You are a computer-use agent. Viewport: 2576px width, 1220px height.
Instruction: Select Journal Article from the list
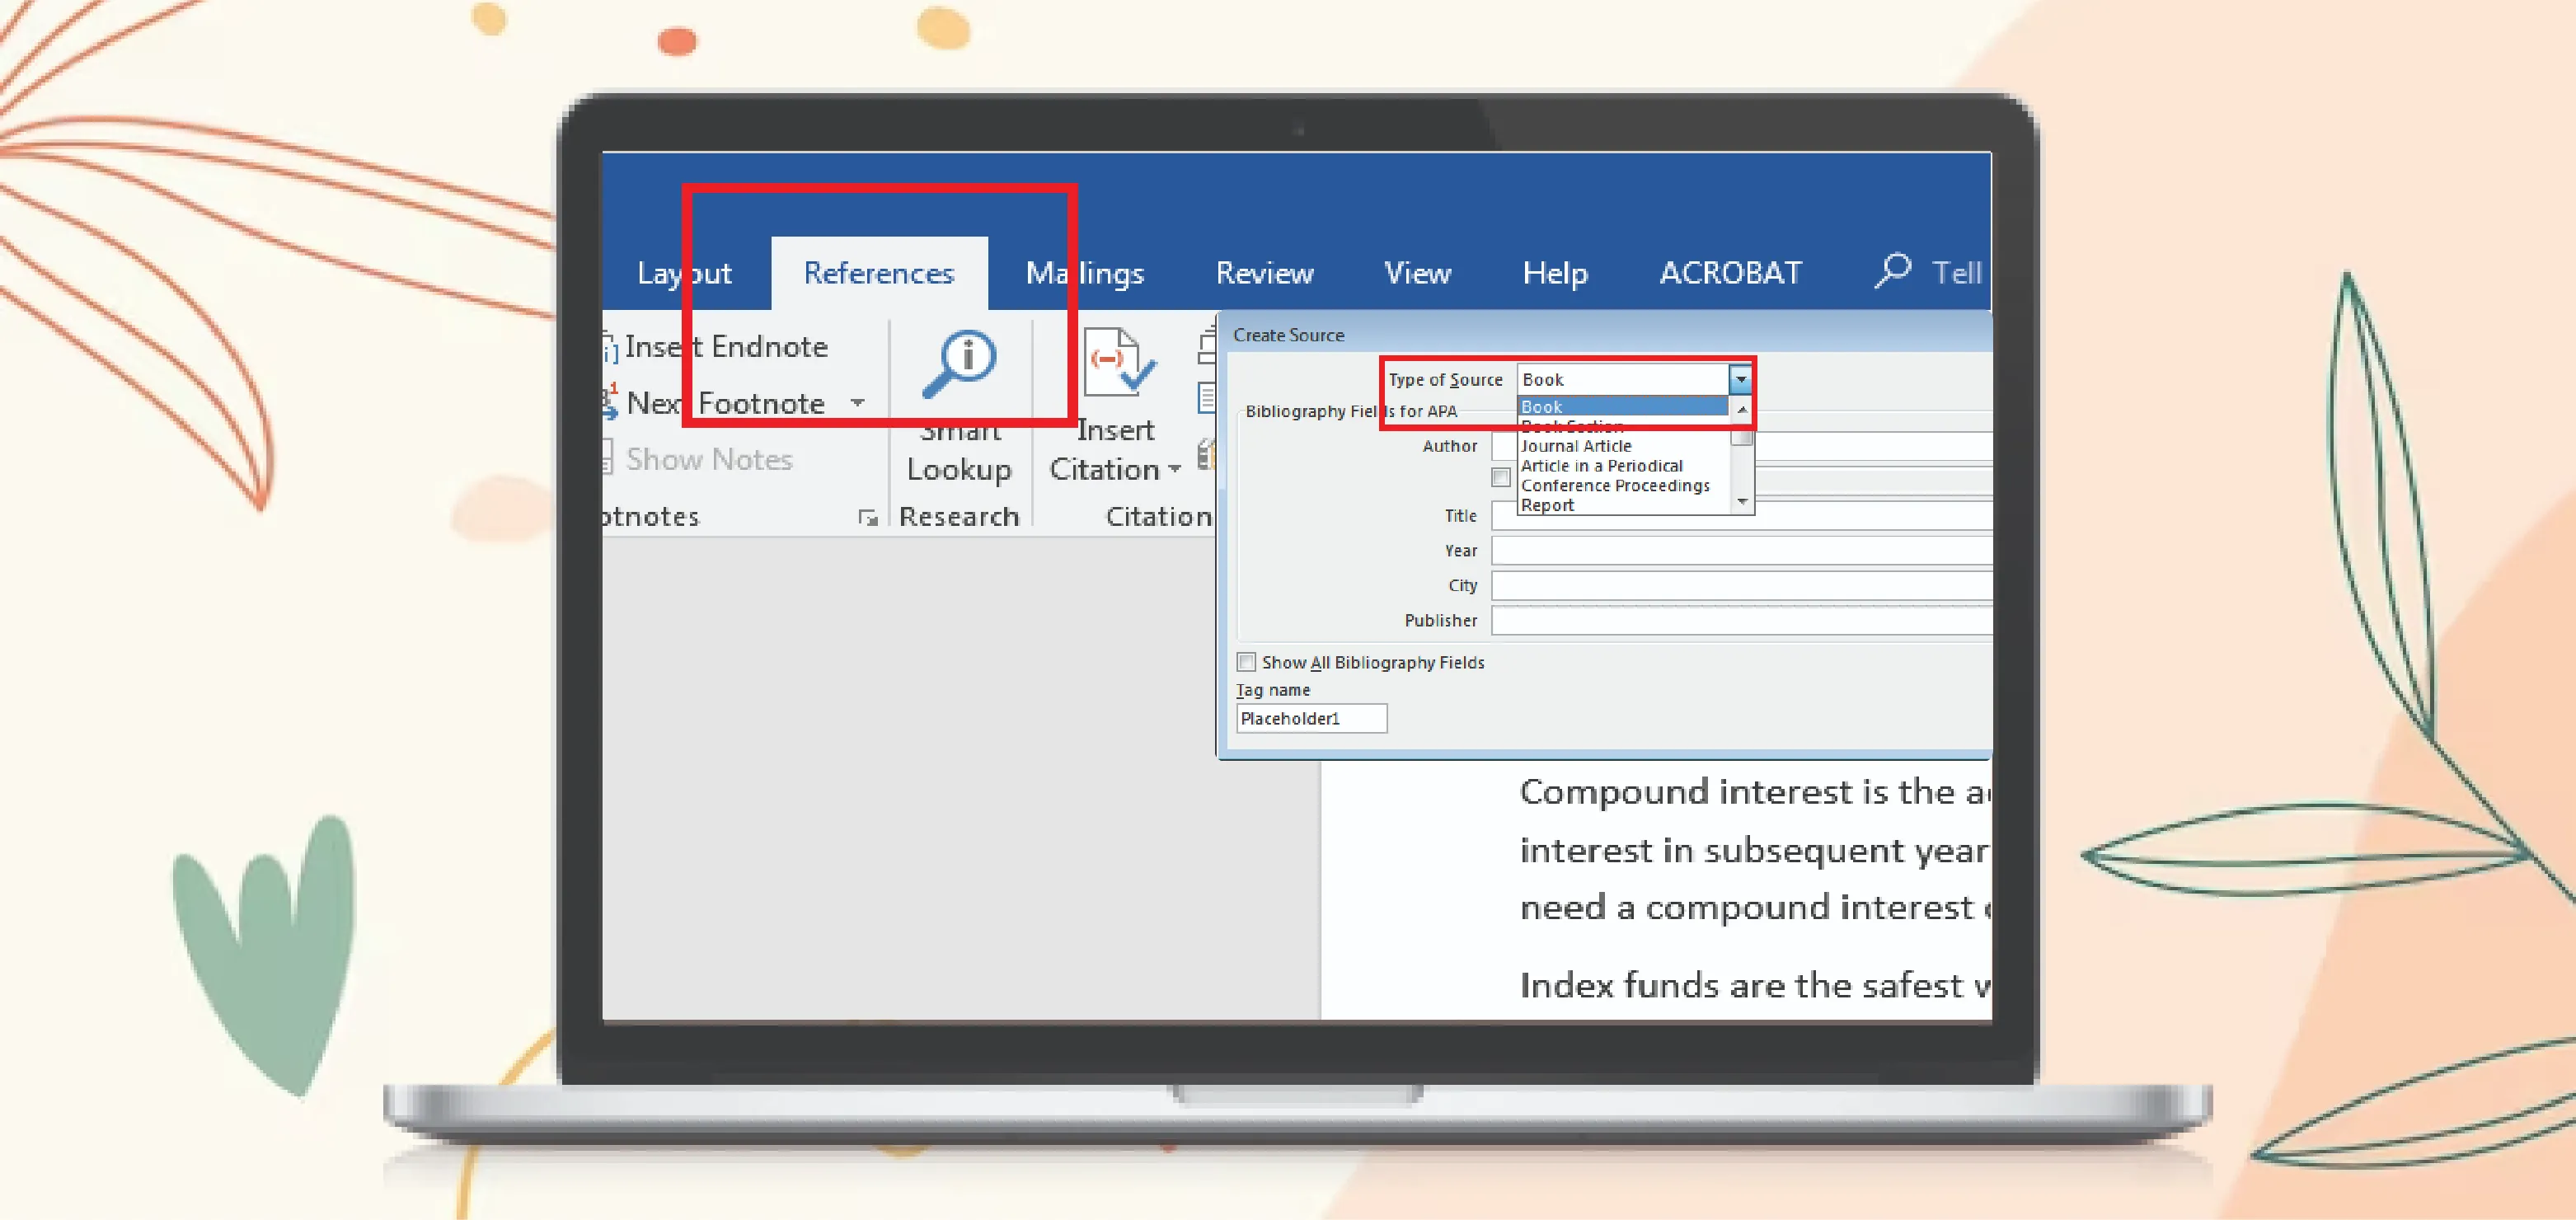1576,446
